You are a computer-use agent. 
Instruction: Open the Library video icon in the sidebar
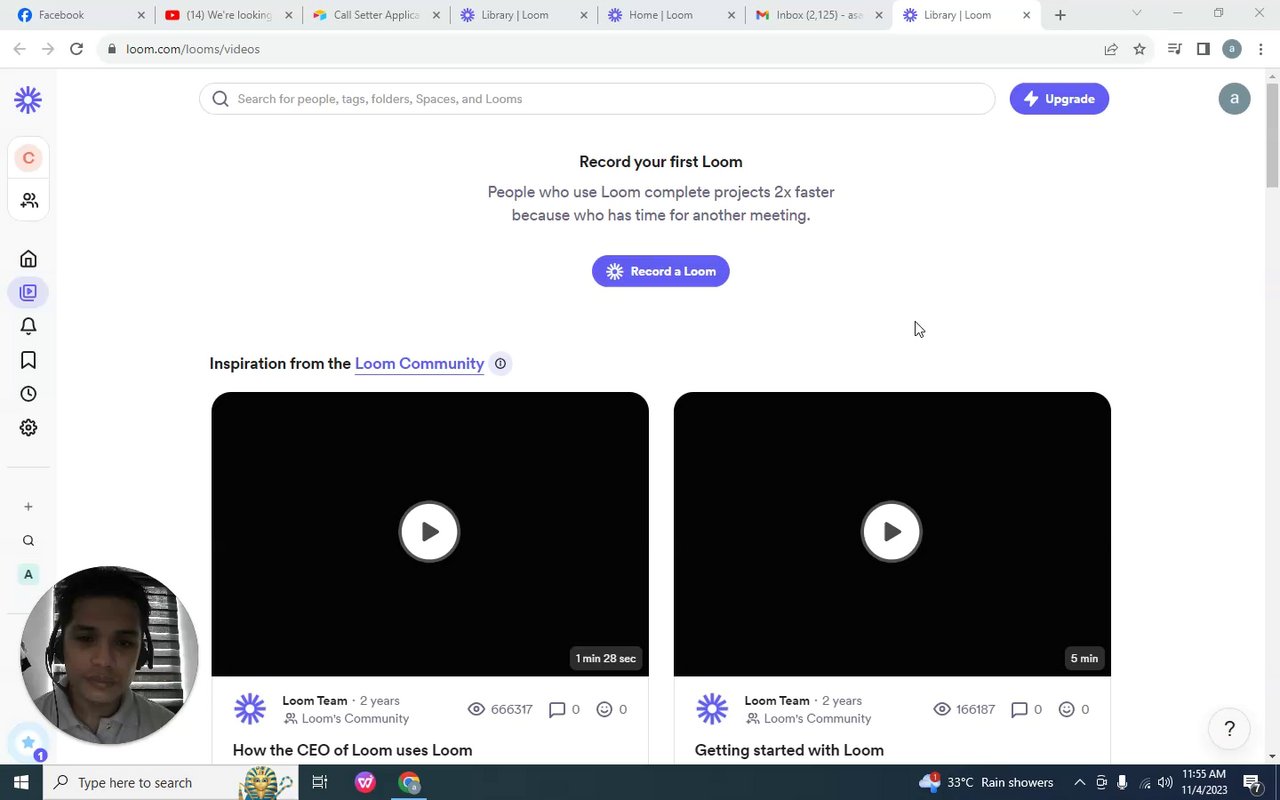[28, 292]
